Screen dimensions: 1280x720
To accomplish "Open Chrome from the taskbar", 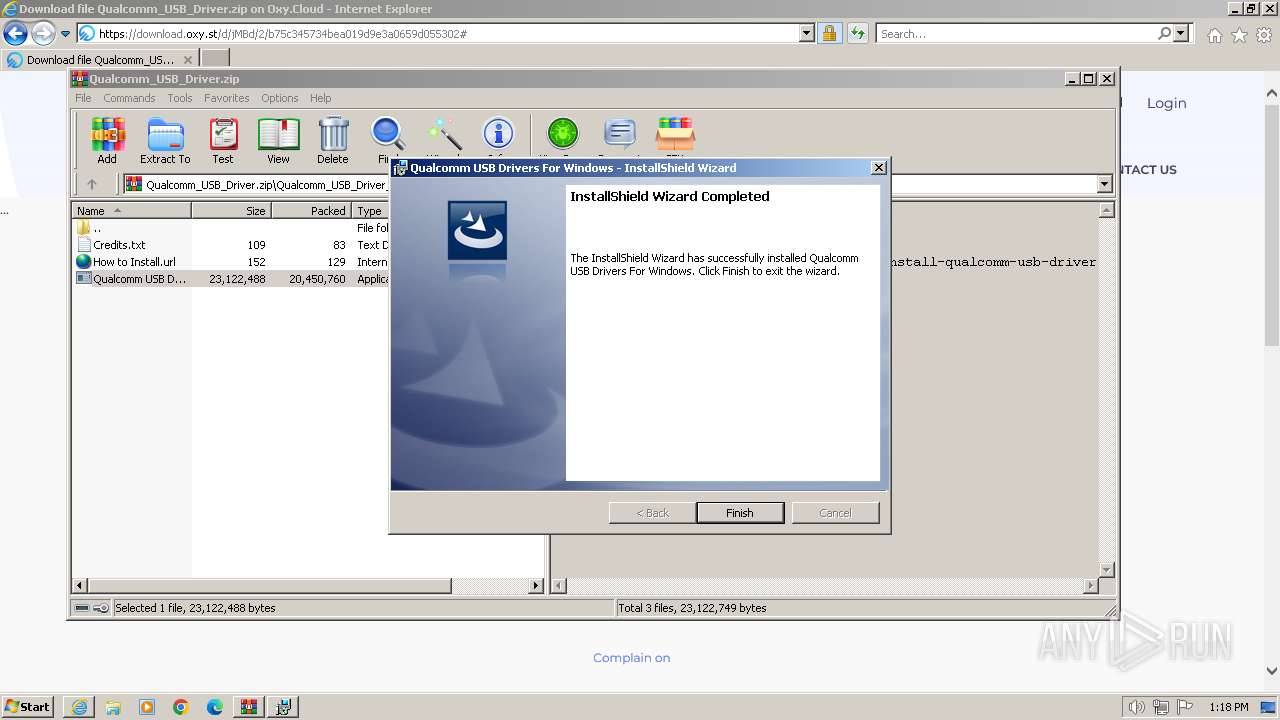I will (181, 707).
